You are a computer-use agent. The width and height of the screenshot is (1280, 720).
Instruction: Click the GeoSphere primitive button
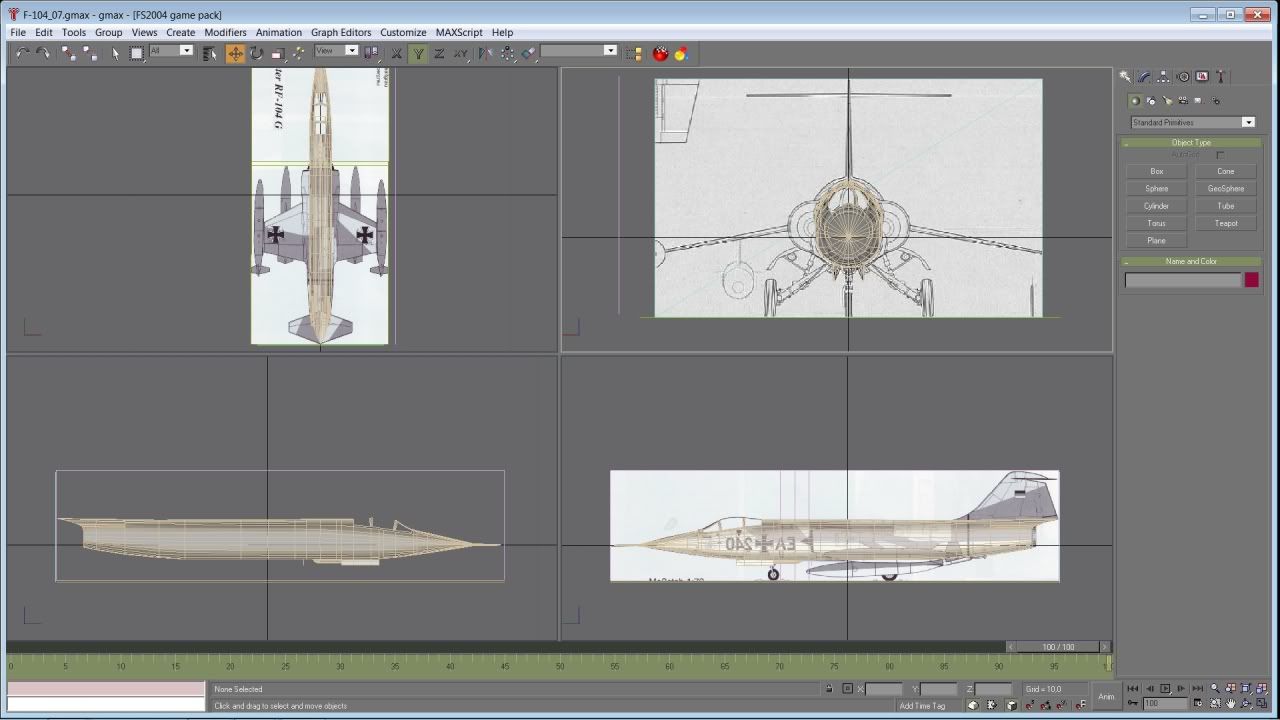coord(1226,188)
